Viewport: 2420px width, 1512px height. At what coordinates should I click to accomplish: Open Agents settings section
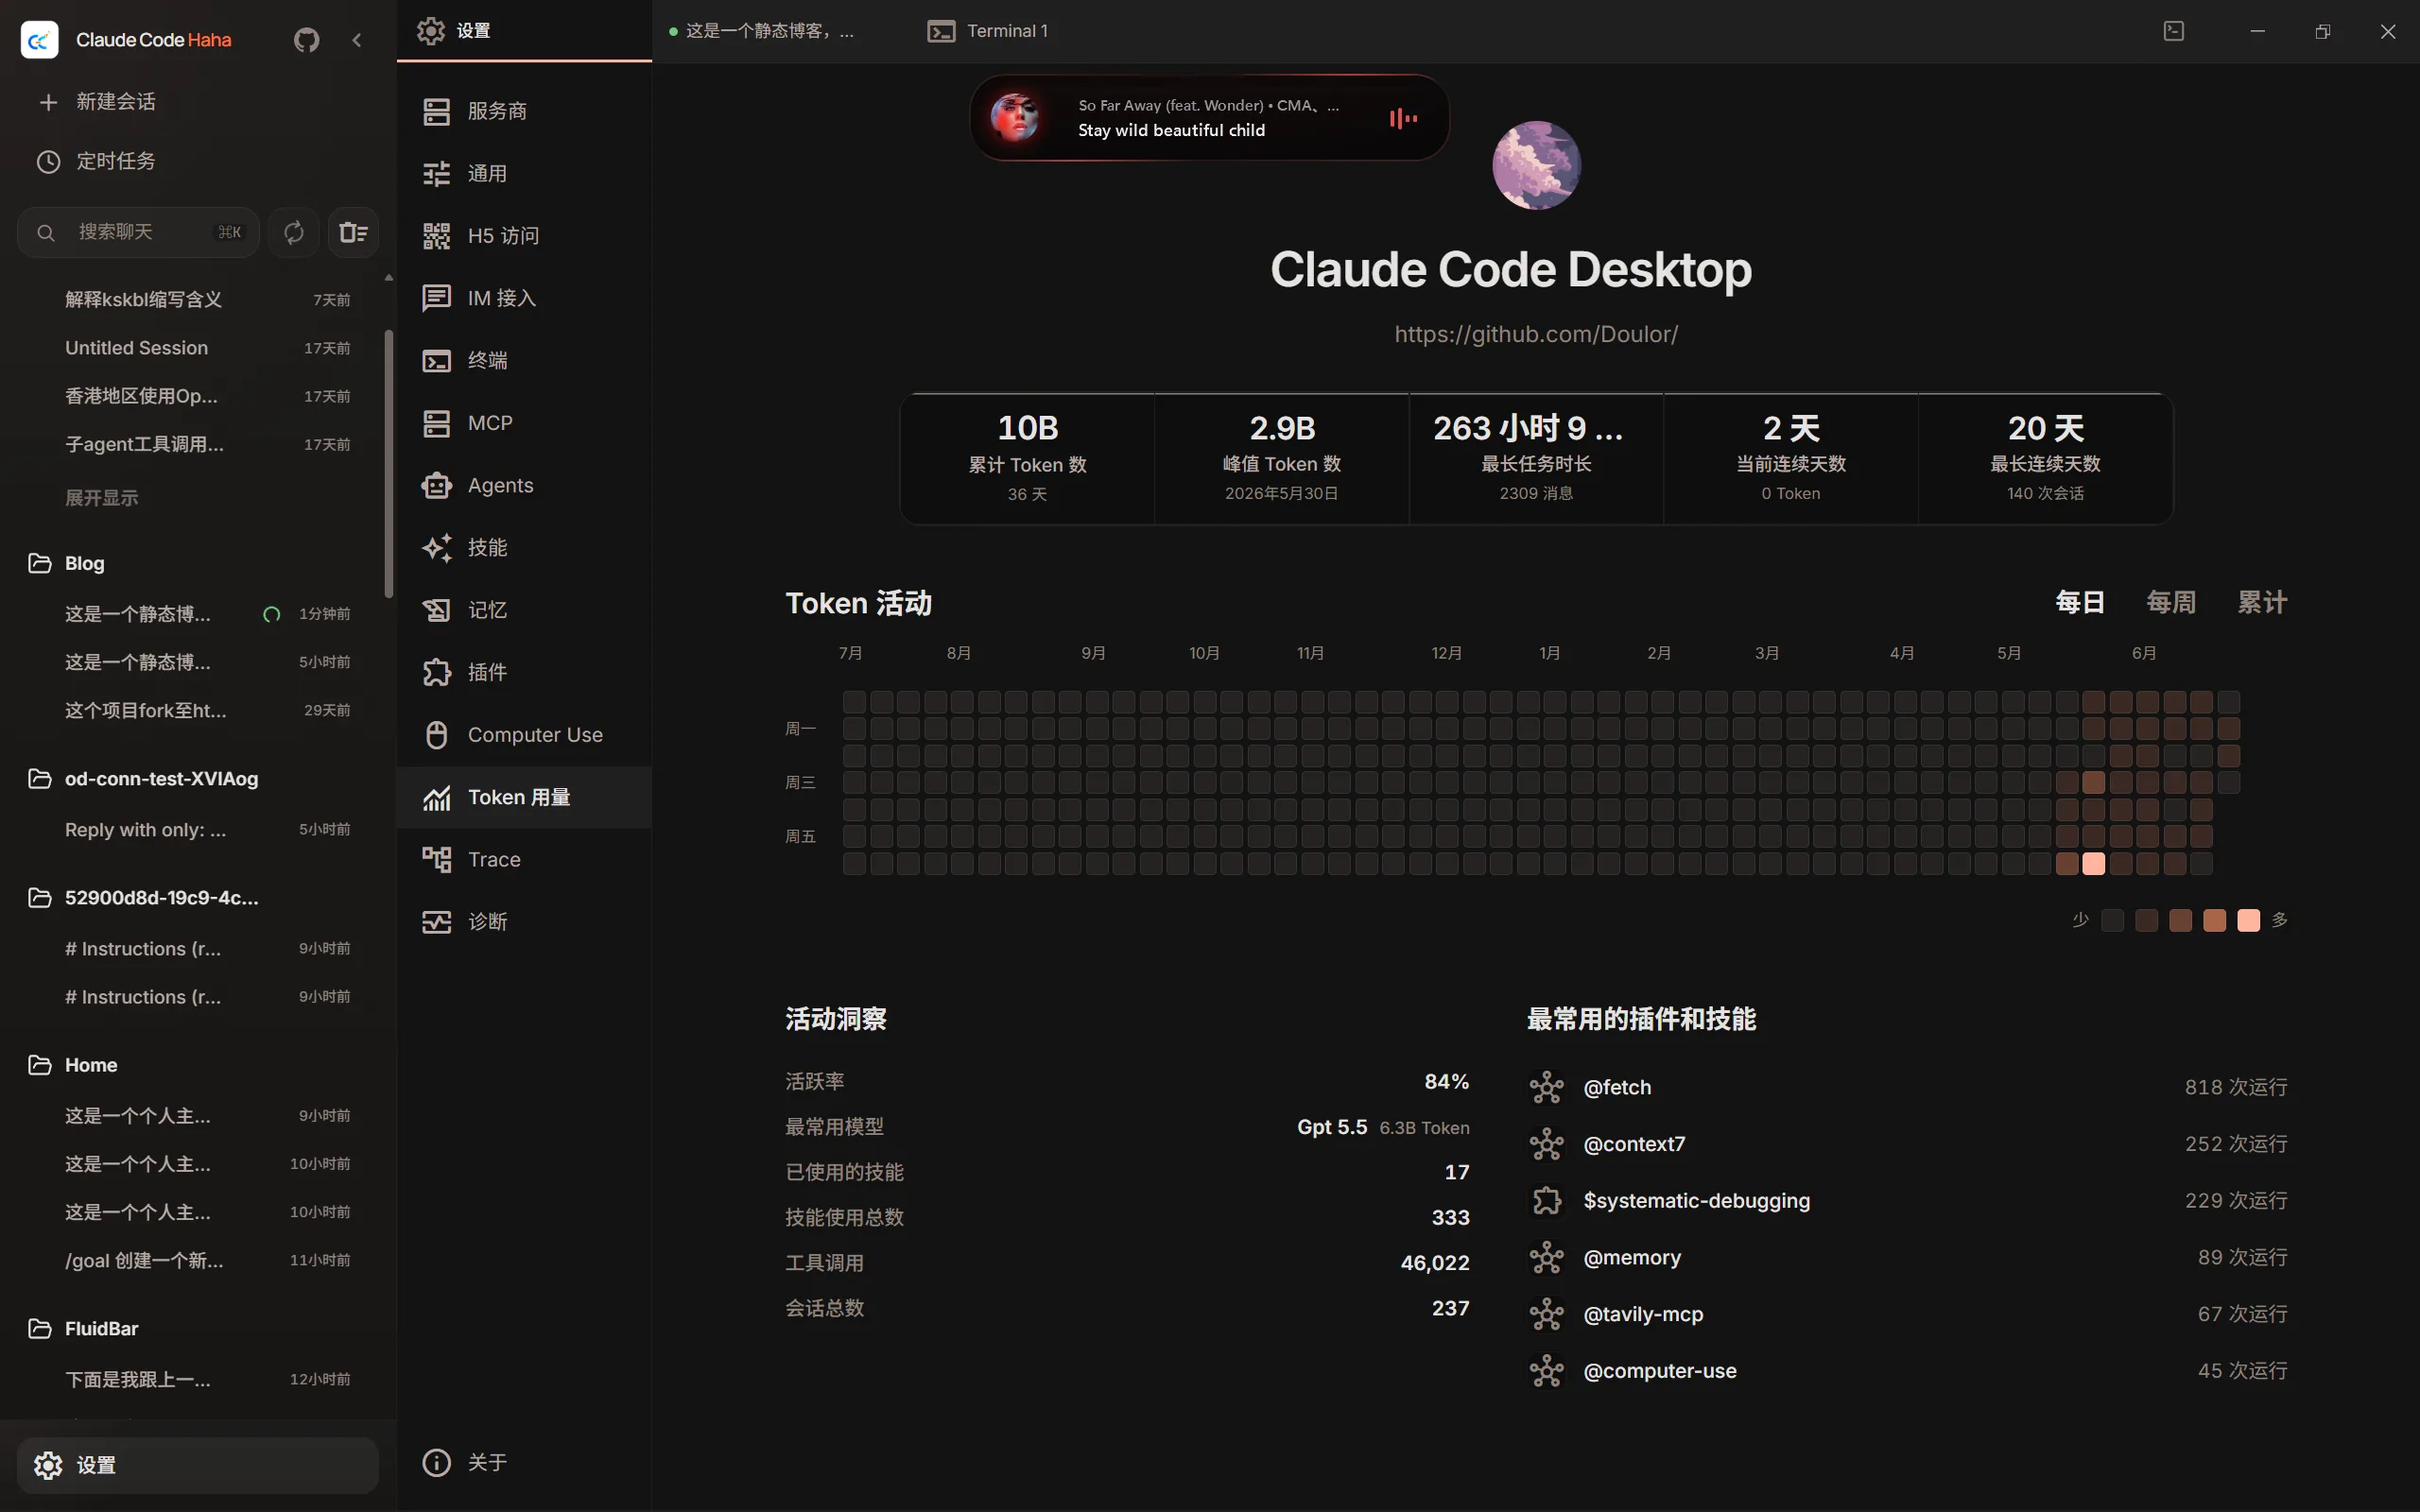[524, 485]
